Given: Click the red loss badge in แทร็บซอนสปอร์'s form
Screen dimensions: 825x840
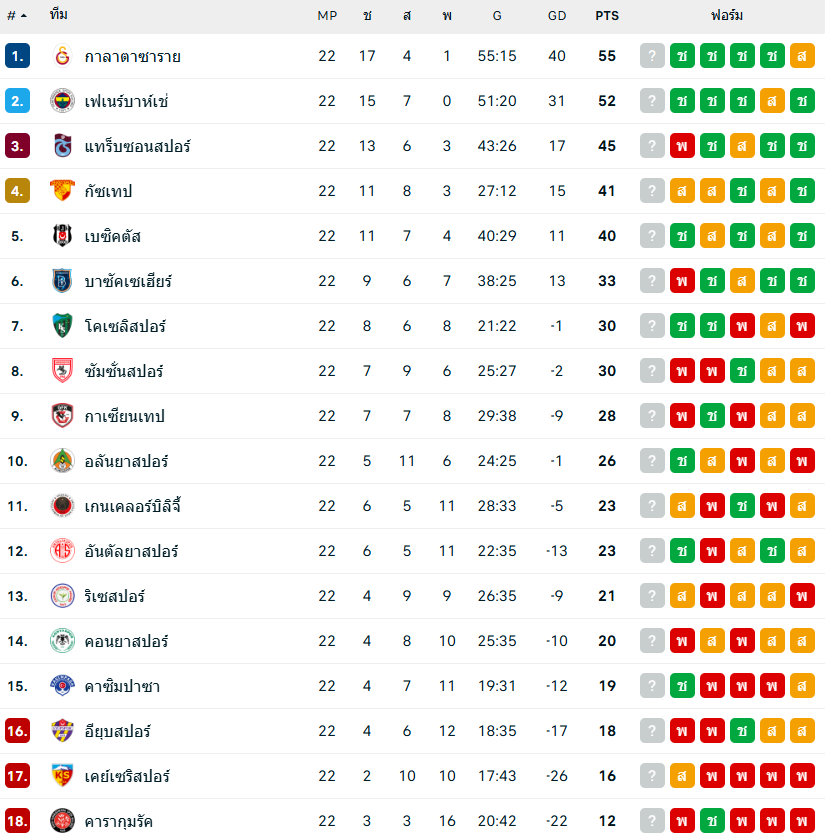Looking at the screenshot, I should point(682,146).
